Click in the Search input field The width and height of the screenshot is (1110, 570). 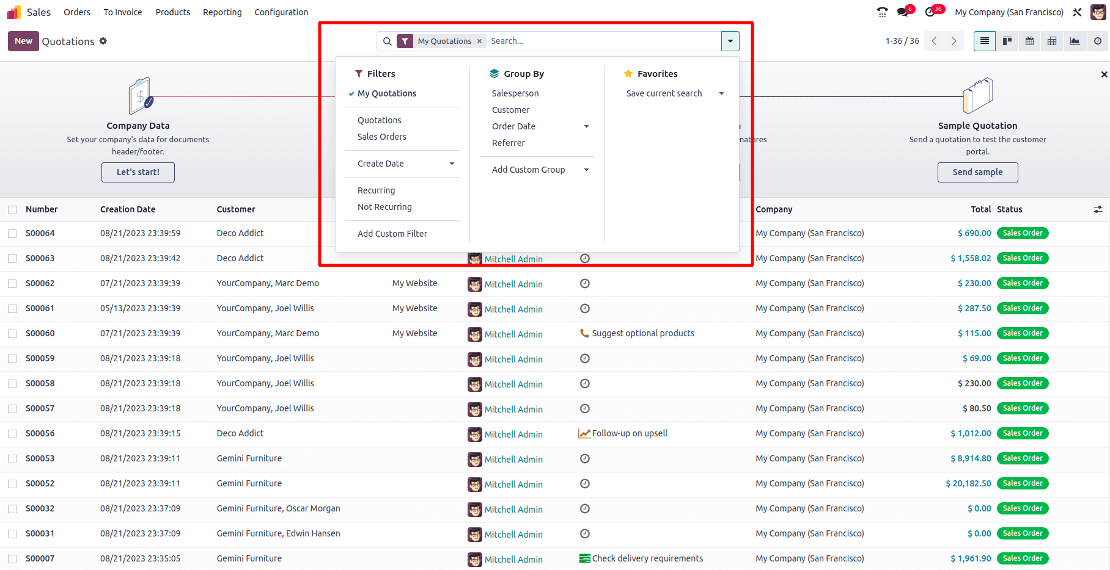tap(600, 41)
